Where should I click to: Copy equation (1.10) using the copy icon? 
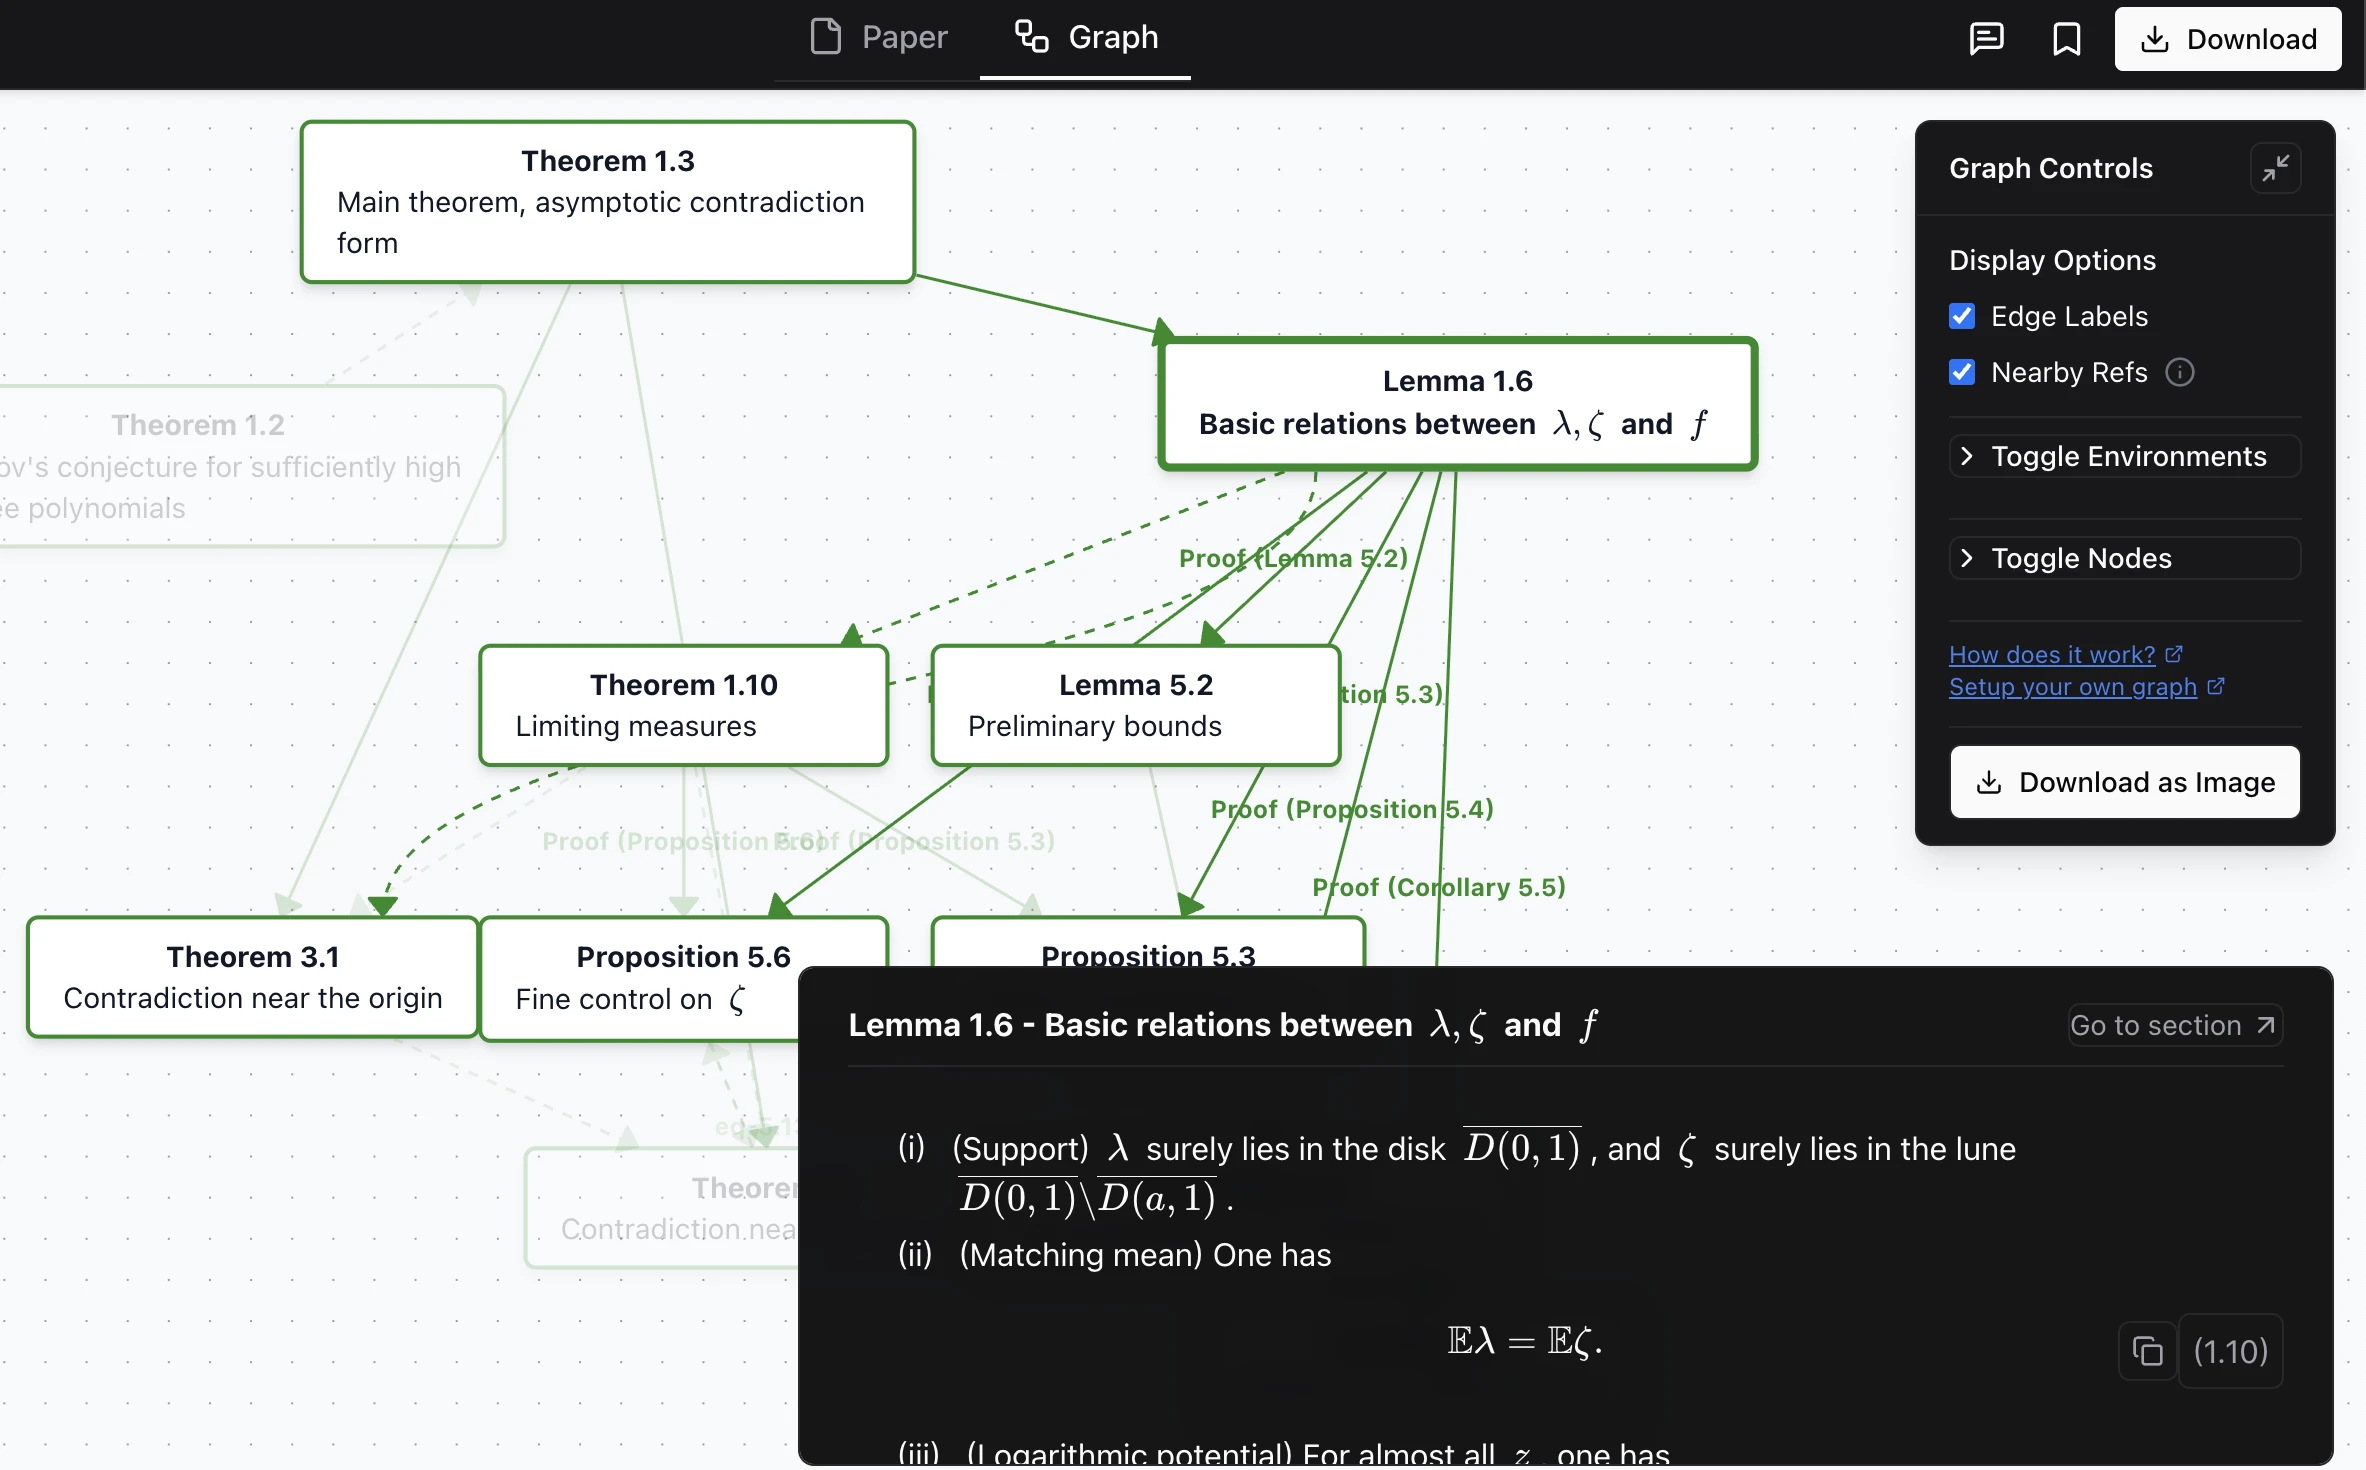click(x=2146, y=1350)
